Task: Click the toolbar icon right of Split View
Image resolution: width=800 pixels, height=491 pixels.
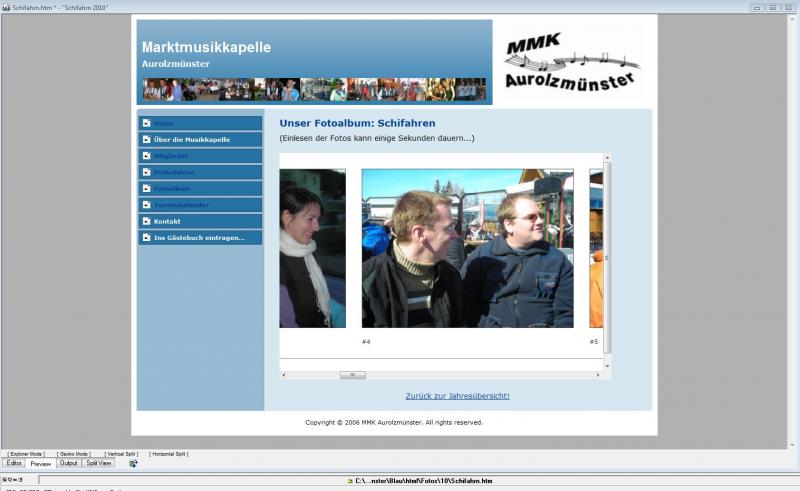Action: tap(133, 463)
